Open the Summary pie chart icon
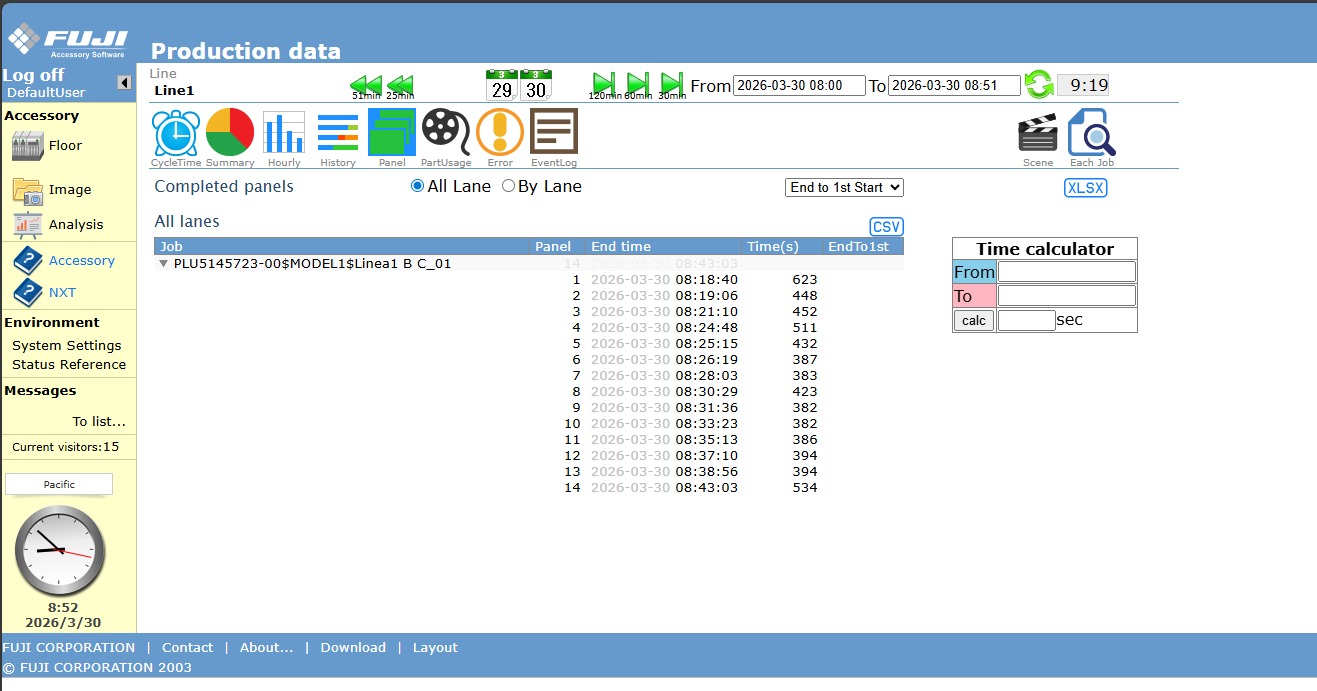The height and width of the screenshot is (691, 1317). (230, 133)
